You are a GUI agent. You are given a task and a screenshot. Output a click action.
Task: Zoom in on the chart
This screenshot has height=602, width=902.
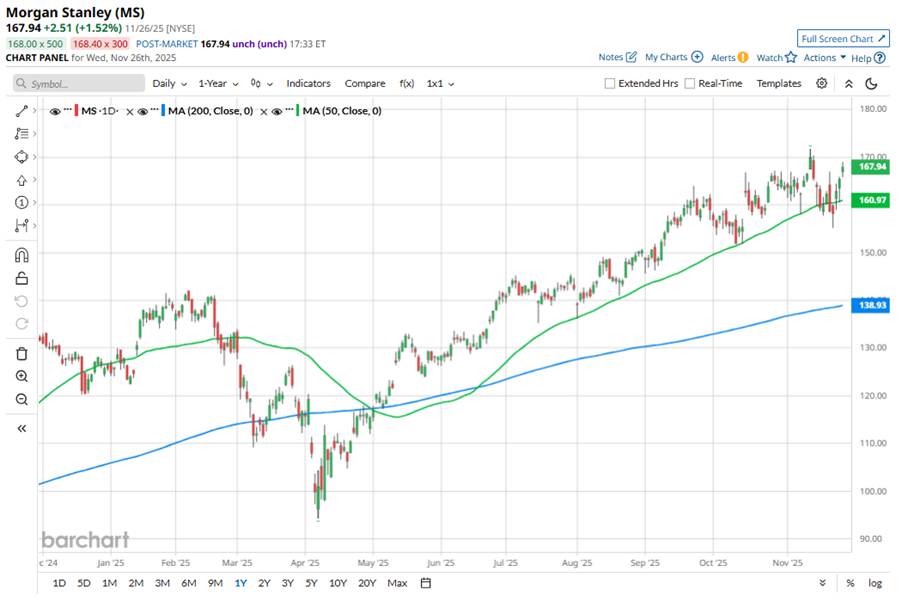pos(21,376)
